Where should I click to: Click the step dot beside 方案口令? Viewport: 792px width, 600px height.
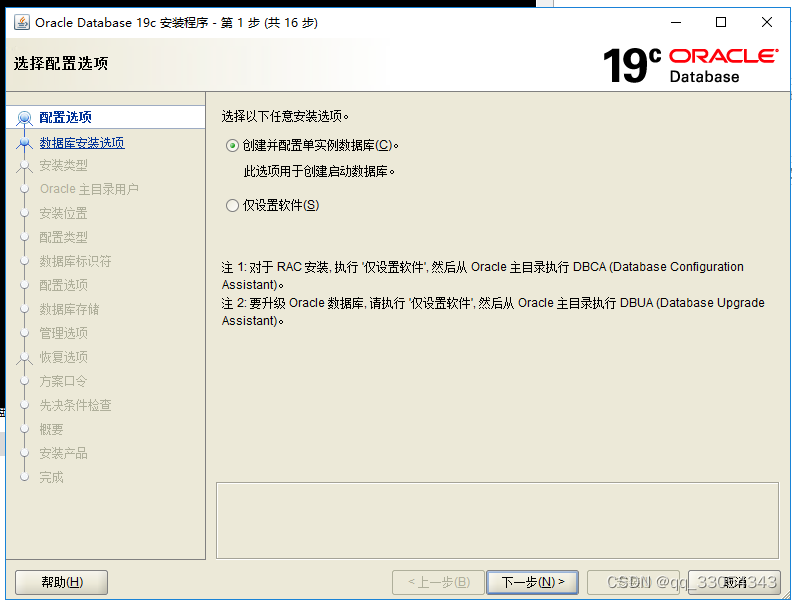pyautogui.click(x=24, y=381)
